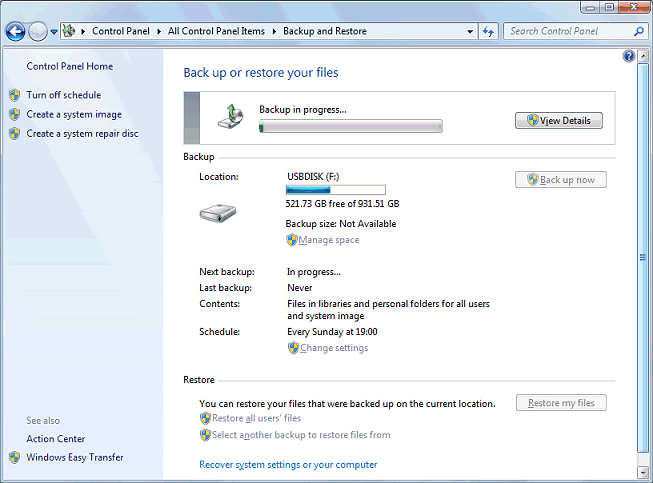Screen dimensions: 653x483
Task: Click the Refresh button beside address bar
Action: tap(488, 31)
